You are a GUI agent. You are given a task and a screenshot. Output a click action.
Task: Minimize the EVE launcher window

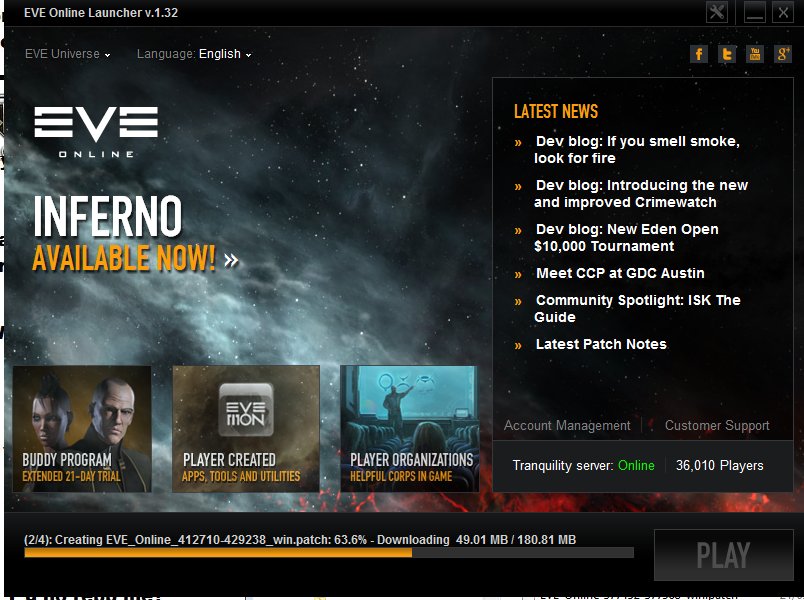click(x=755, y=12)
